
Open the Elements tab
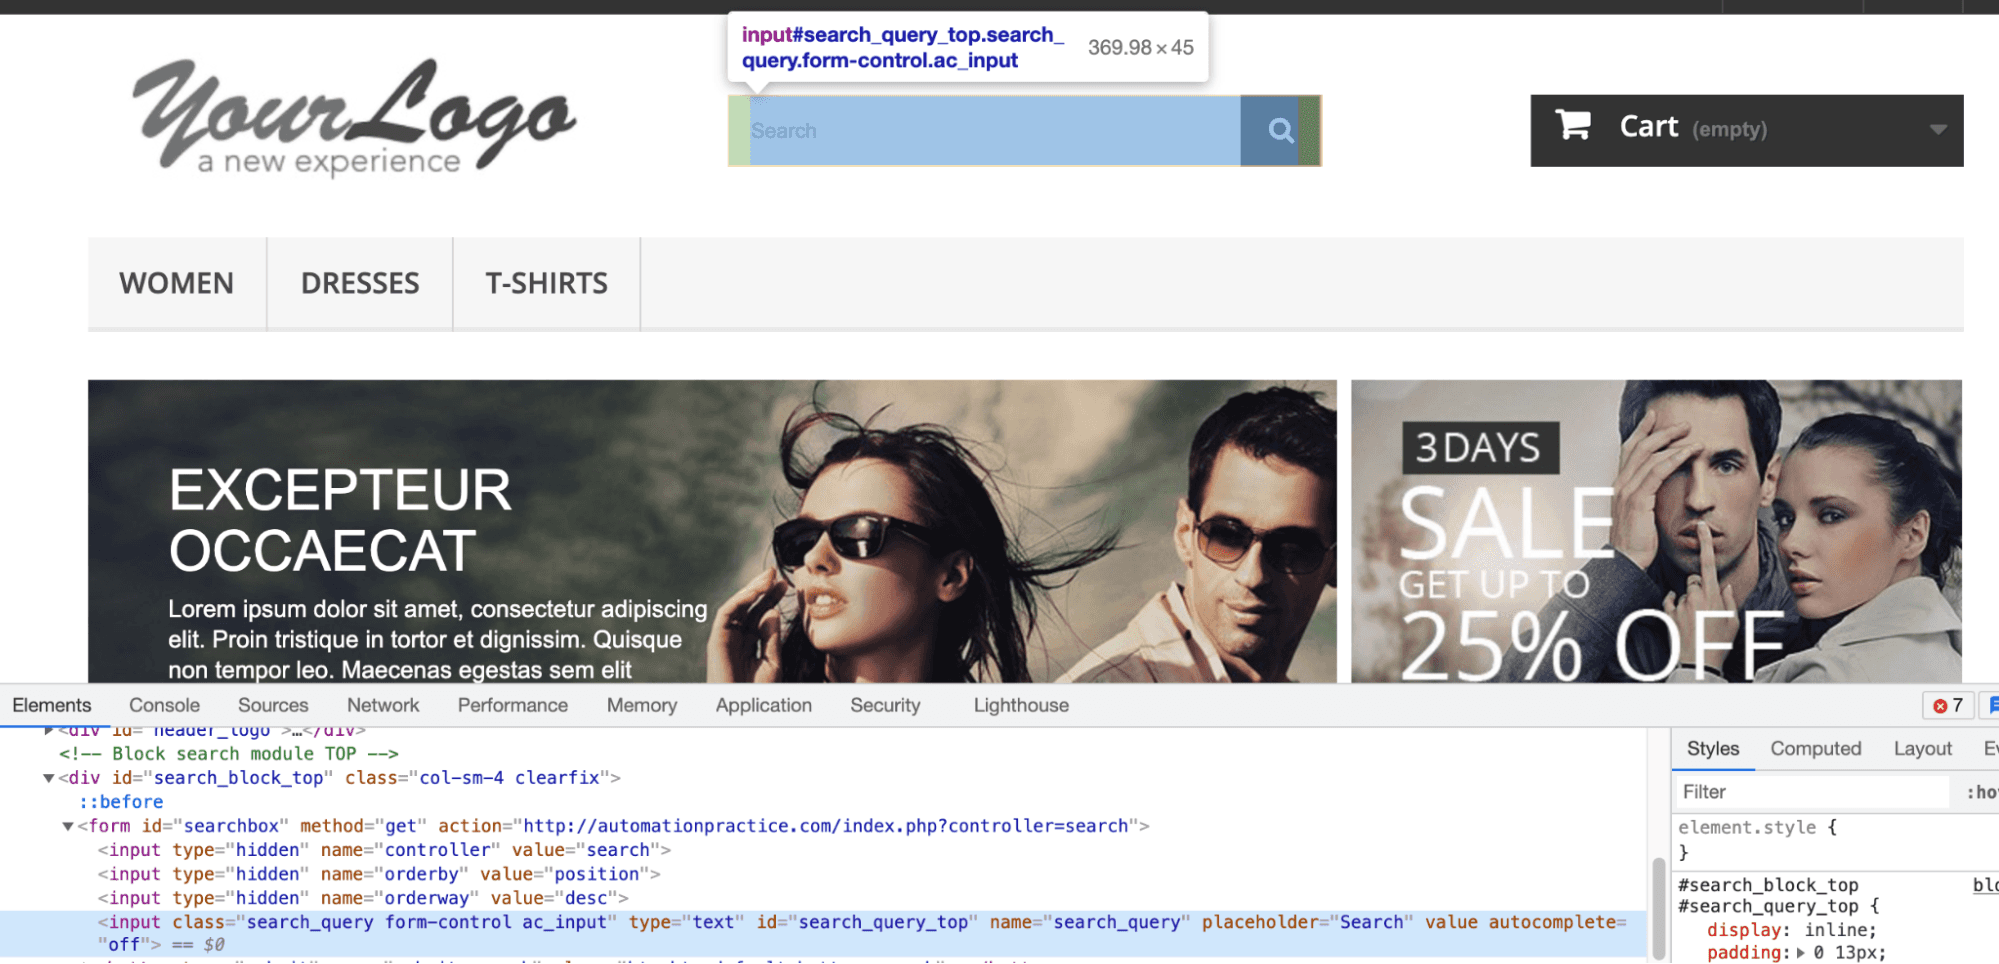click(52, 706)
